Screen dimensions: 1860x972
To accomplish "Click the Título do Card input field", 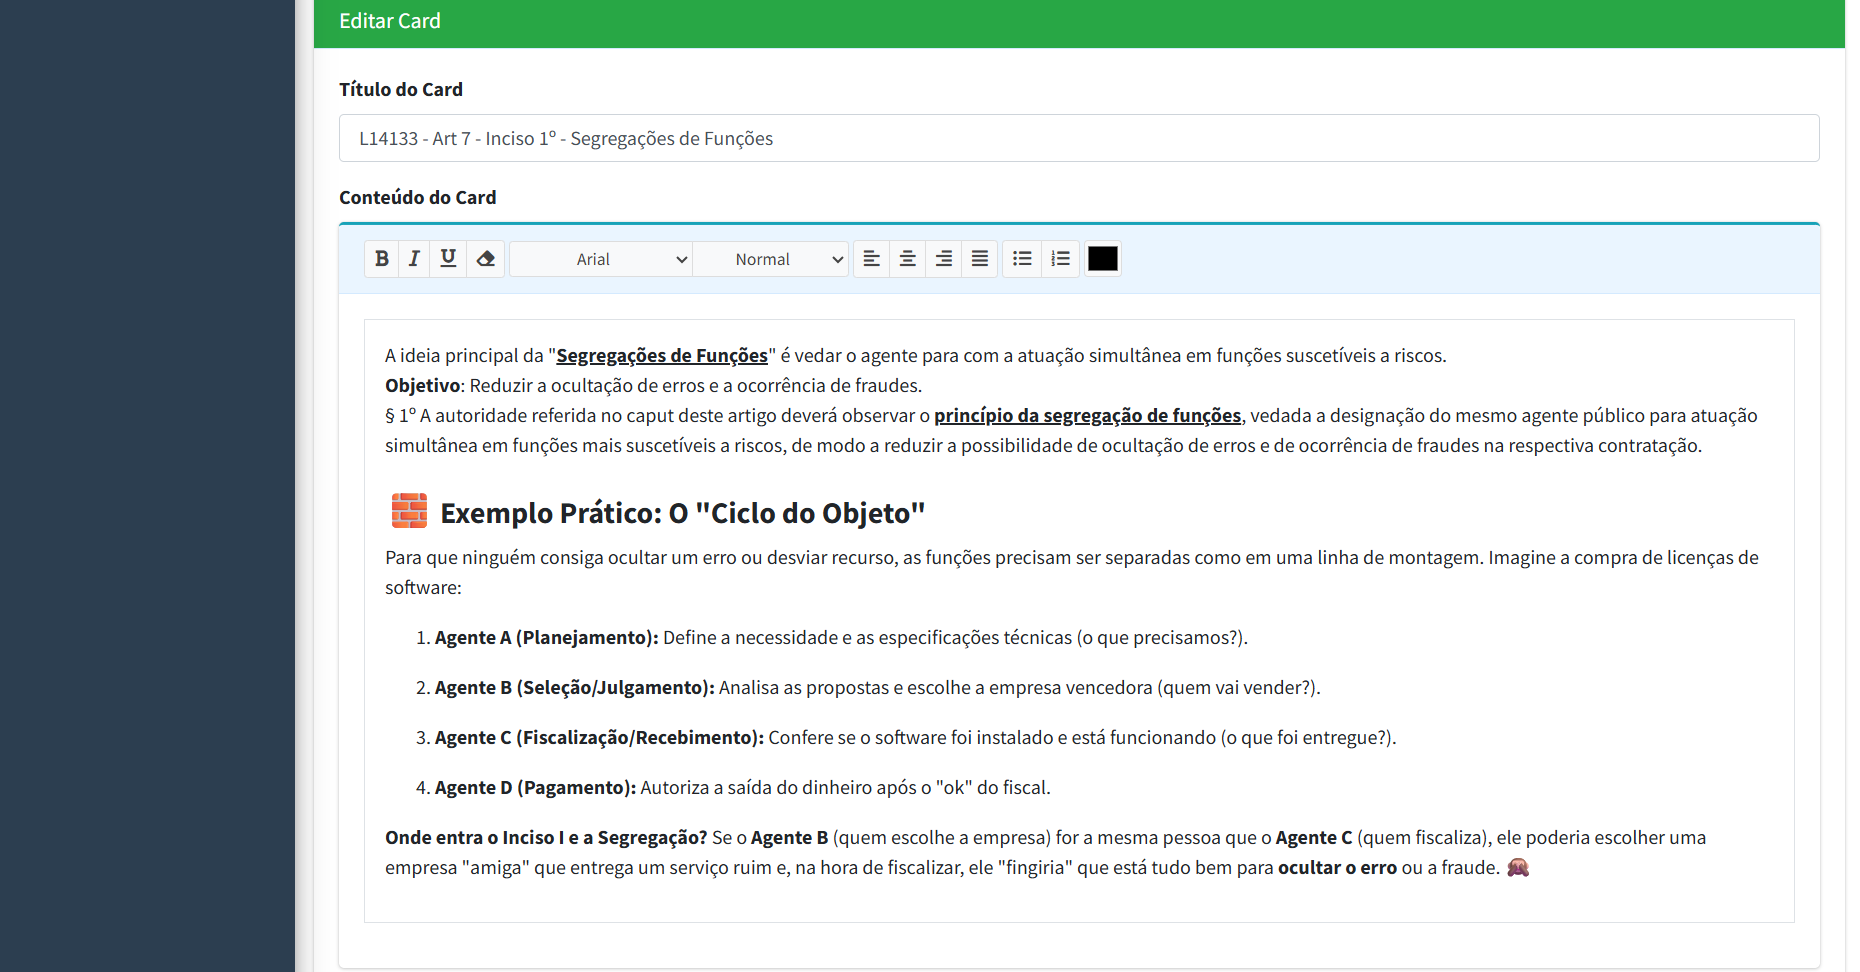I will [1078, 138].
